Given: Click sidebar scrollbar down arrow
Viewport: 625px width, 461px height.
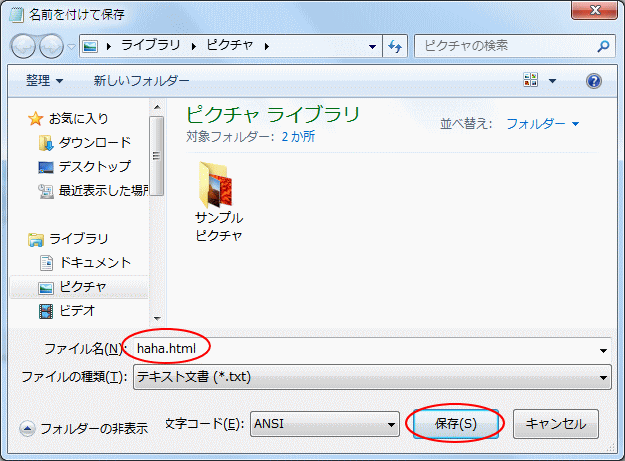Looking at the screenshot, I should coord(157,318).
